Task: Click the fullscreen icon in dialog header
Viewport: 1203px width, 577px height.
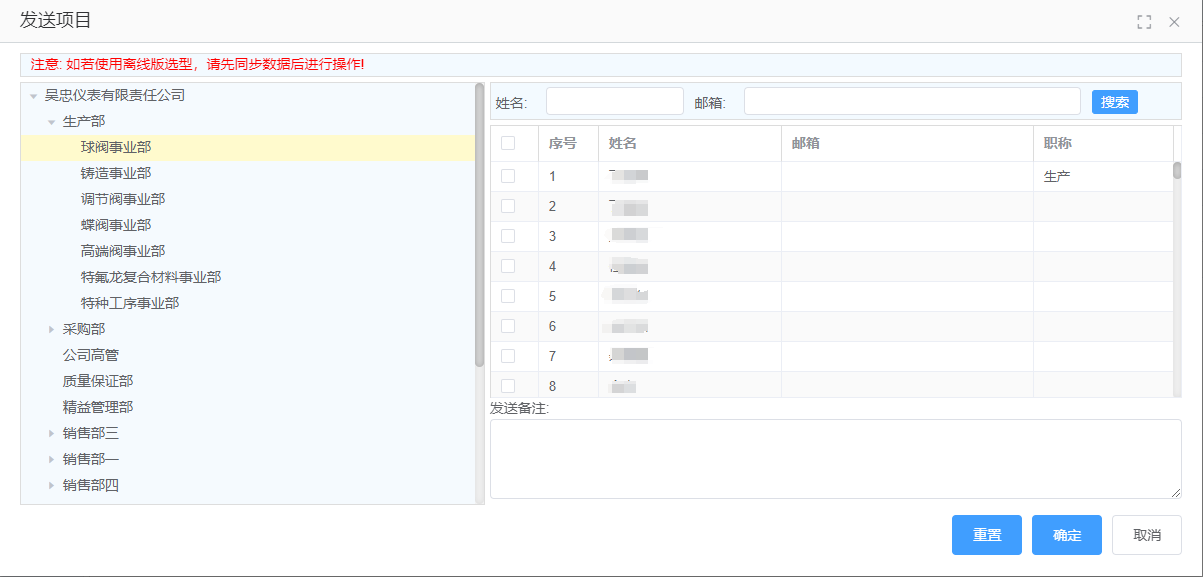Action: pos(1144,22)
